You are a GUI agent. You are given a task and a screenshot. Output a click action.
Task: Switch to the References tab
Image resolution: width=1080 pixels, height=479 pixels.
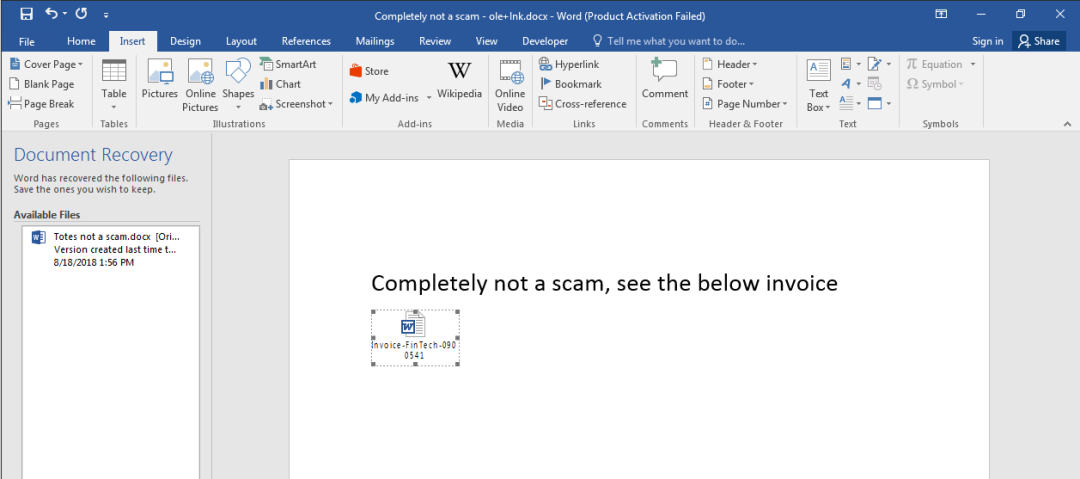pyautogui.click(x=306, y=41)
